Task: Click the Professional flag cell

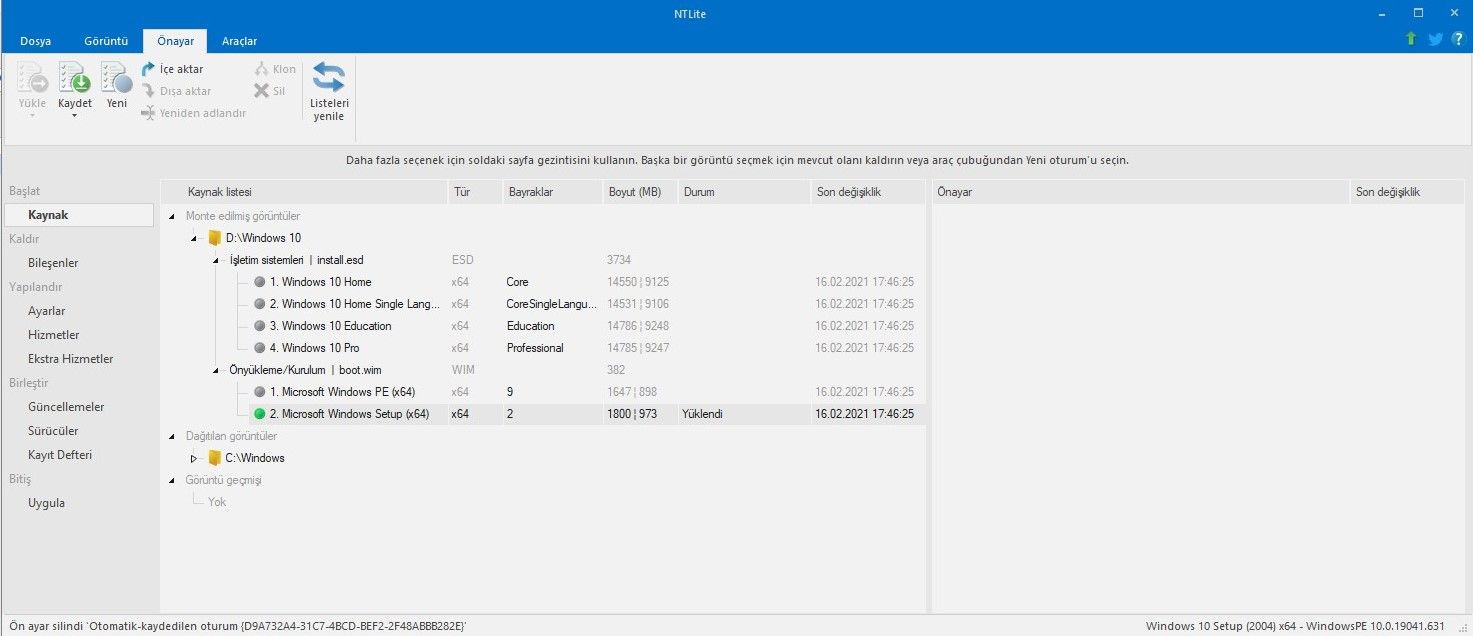Action: [x=535, y=348]
